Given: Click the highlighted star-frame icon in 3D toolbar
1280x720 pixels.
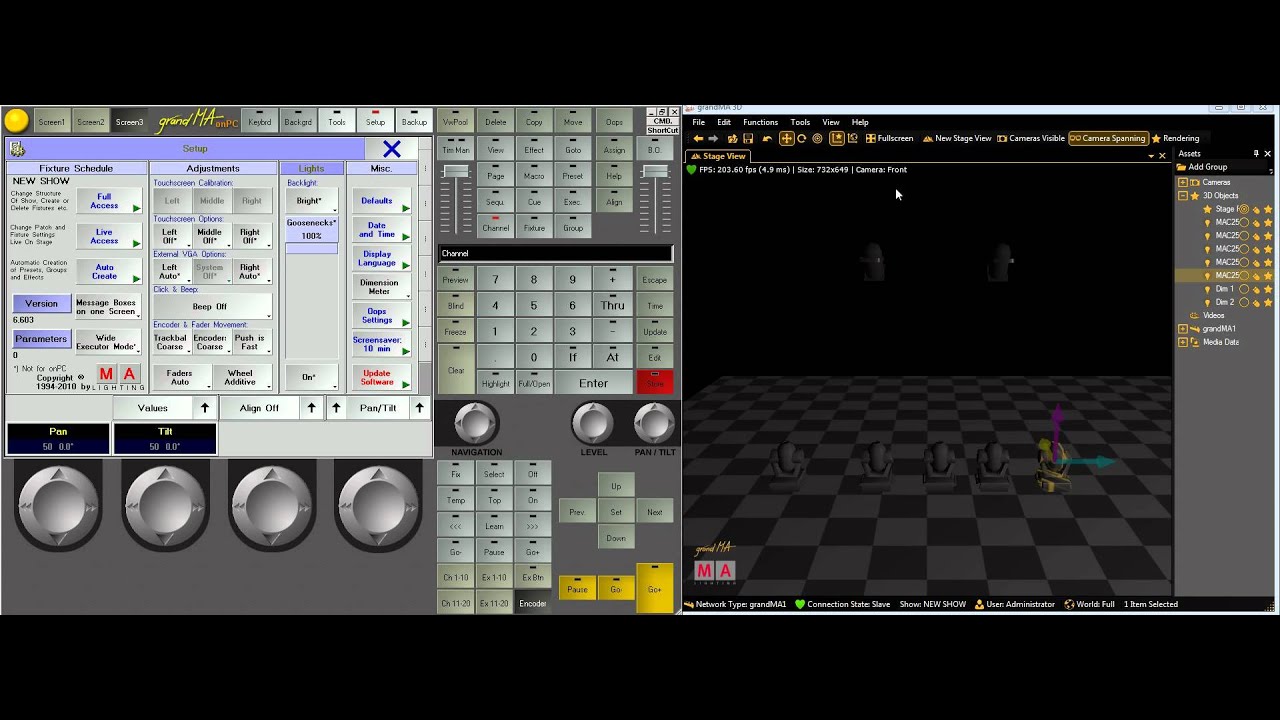Looking at the screenshot, I should coord(837,139).
